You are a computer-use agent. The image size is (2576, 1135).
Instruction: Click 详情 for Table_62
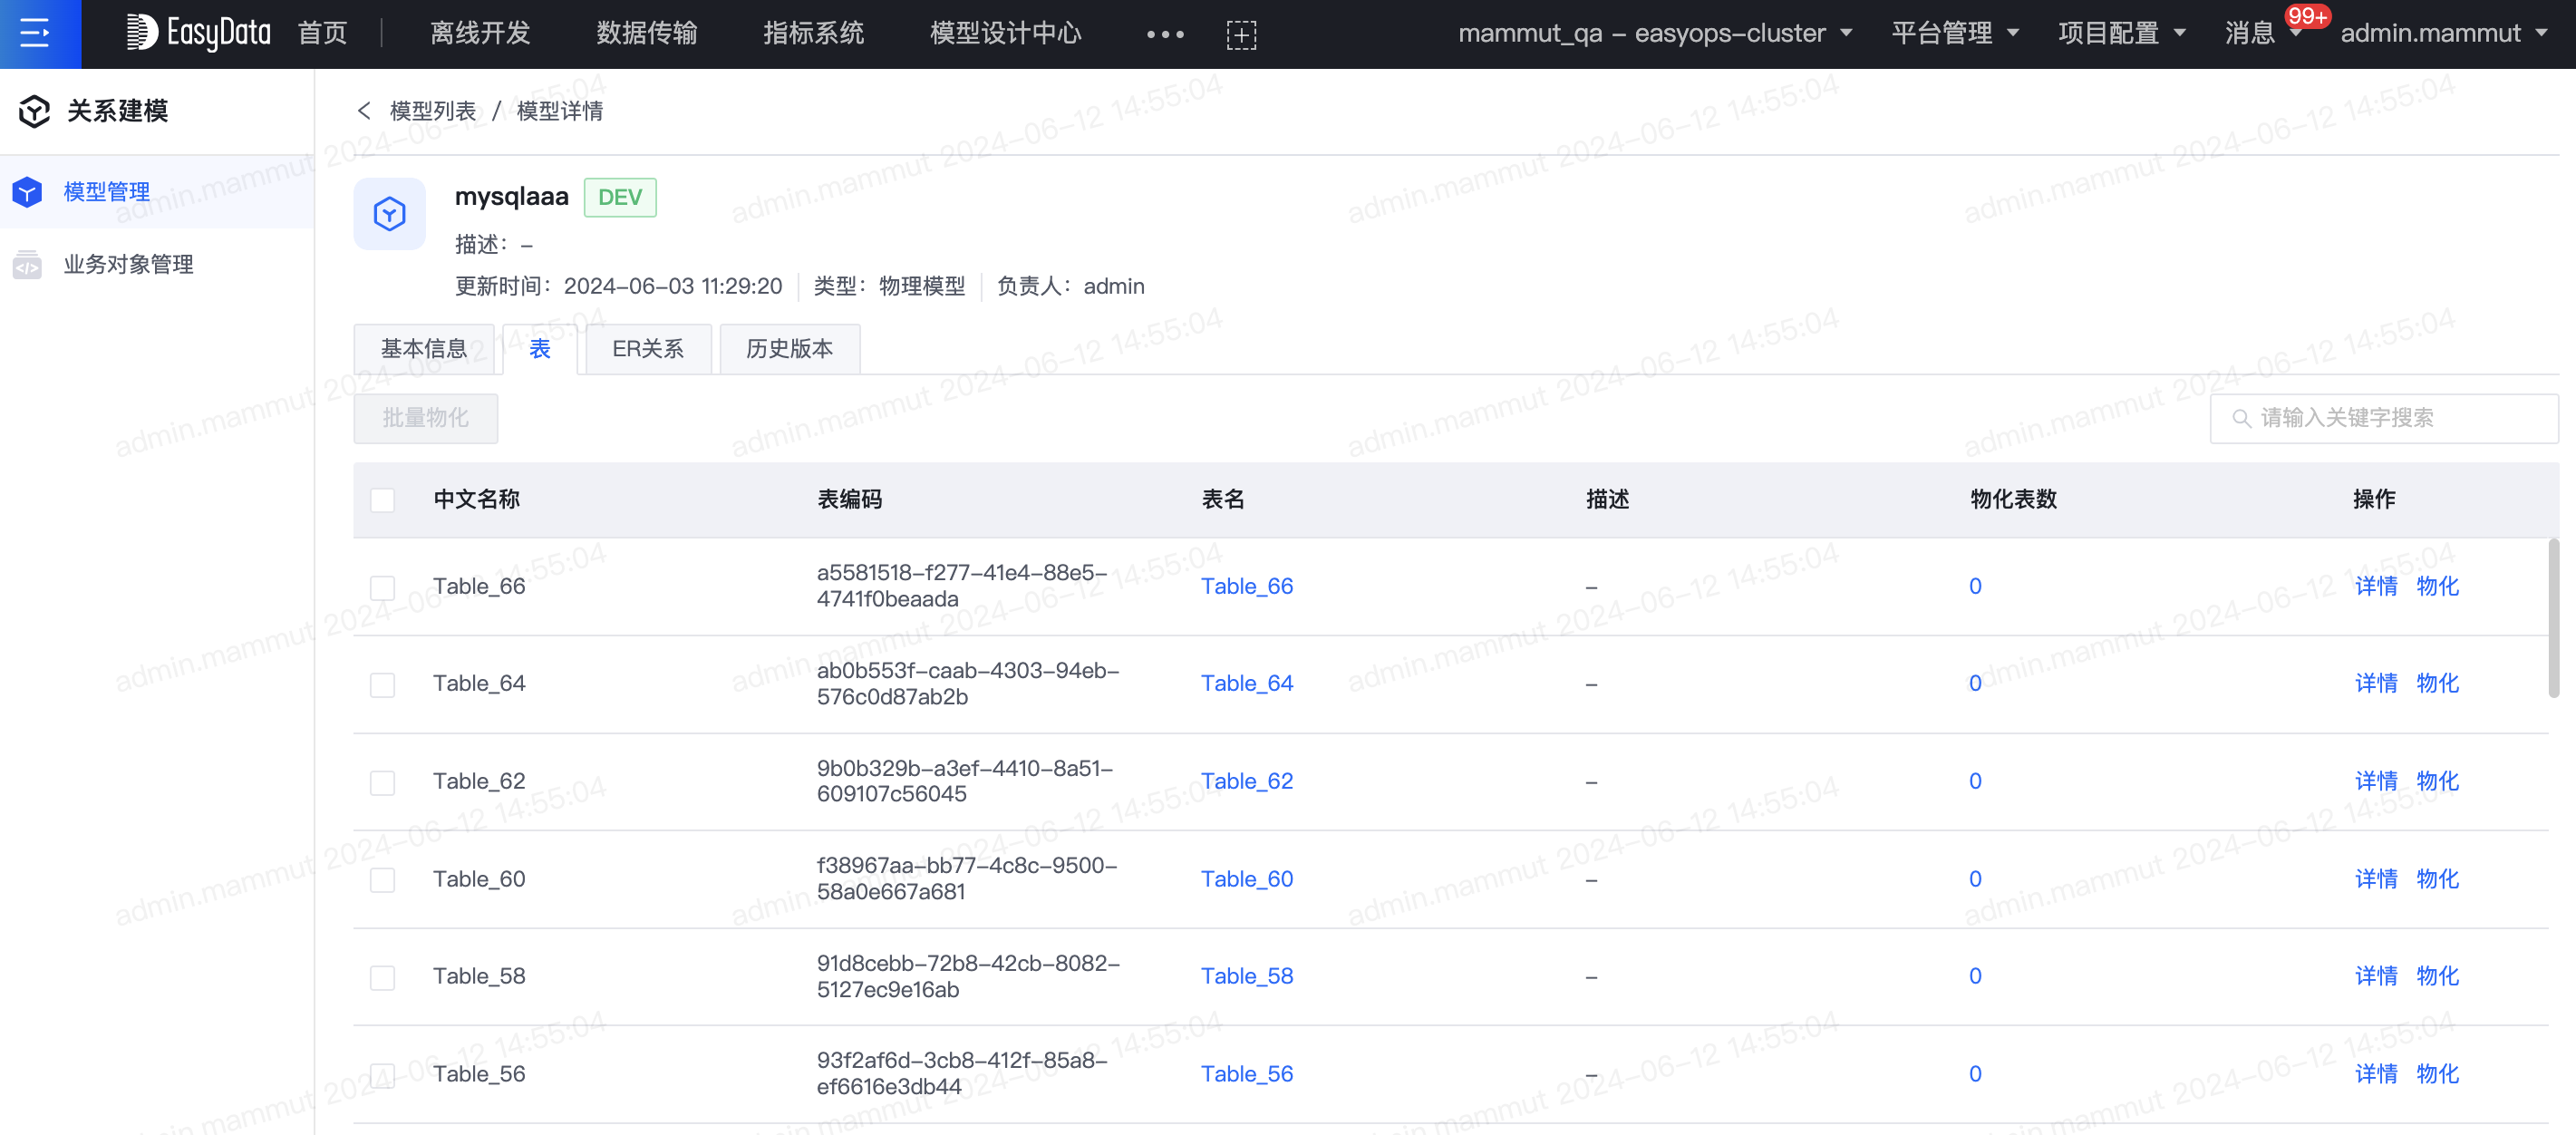(2376, 781)
